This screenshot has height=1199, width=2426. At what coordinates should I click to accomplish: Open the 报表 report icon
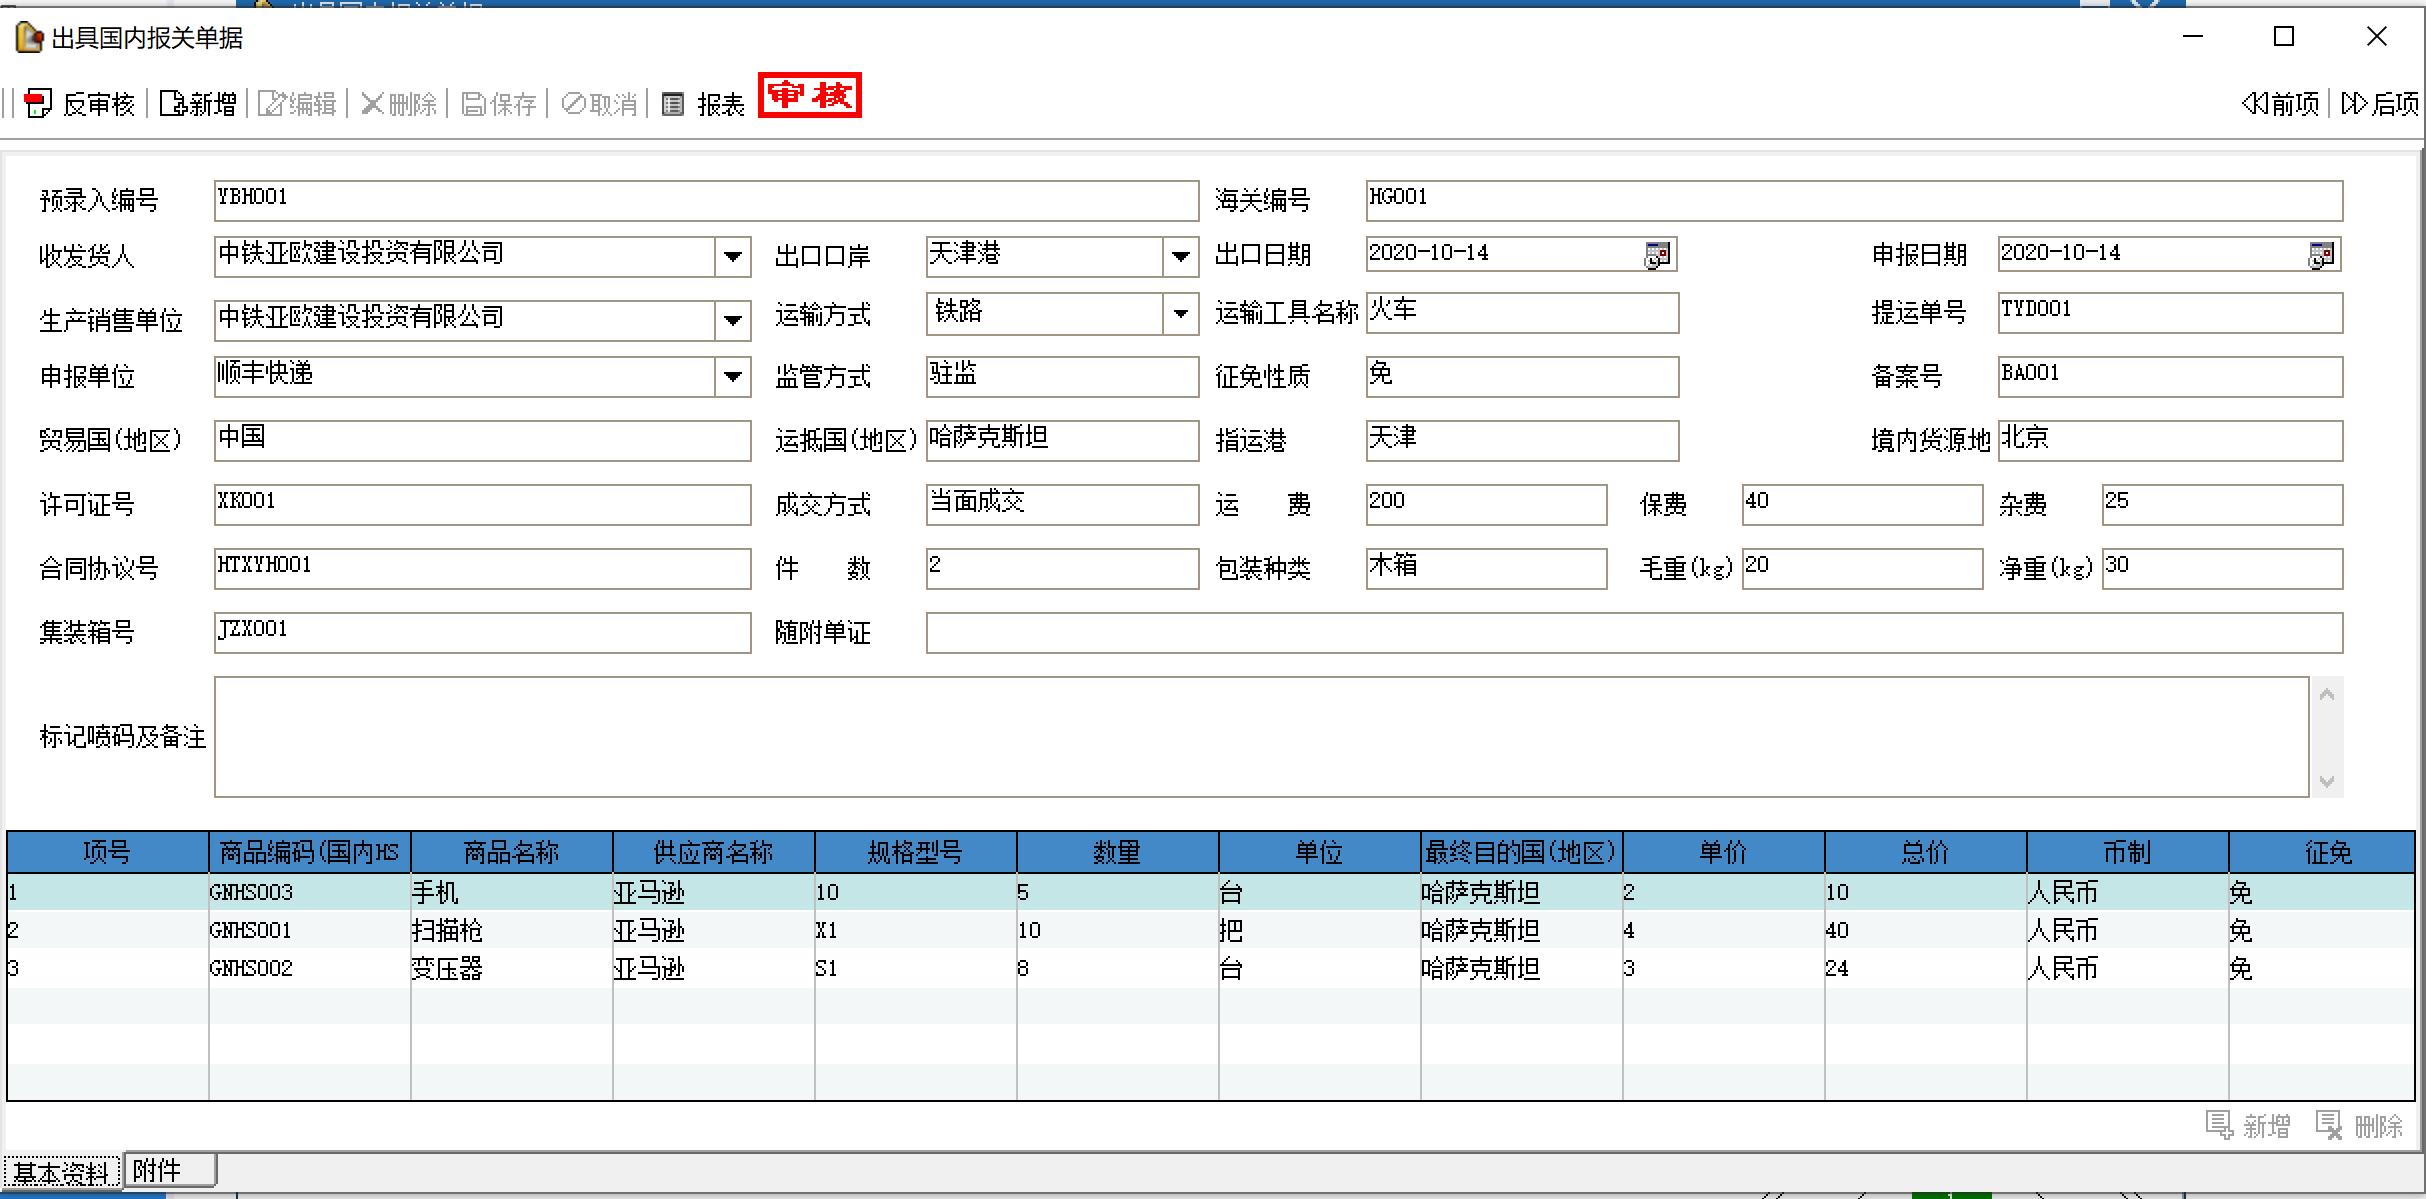point(674,103)
